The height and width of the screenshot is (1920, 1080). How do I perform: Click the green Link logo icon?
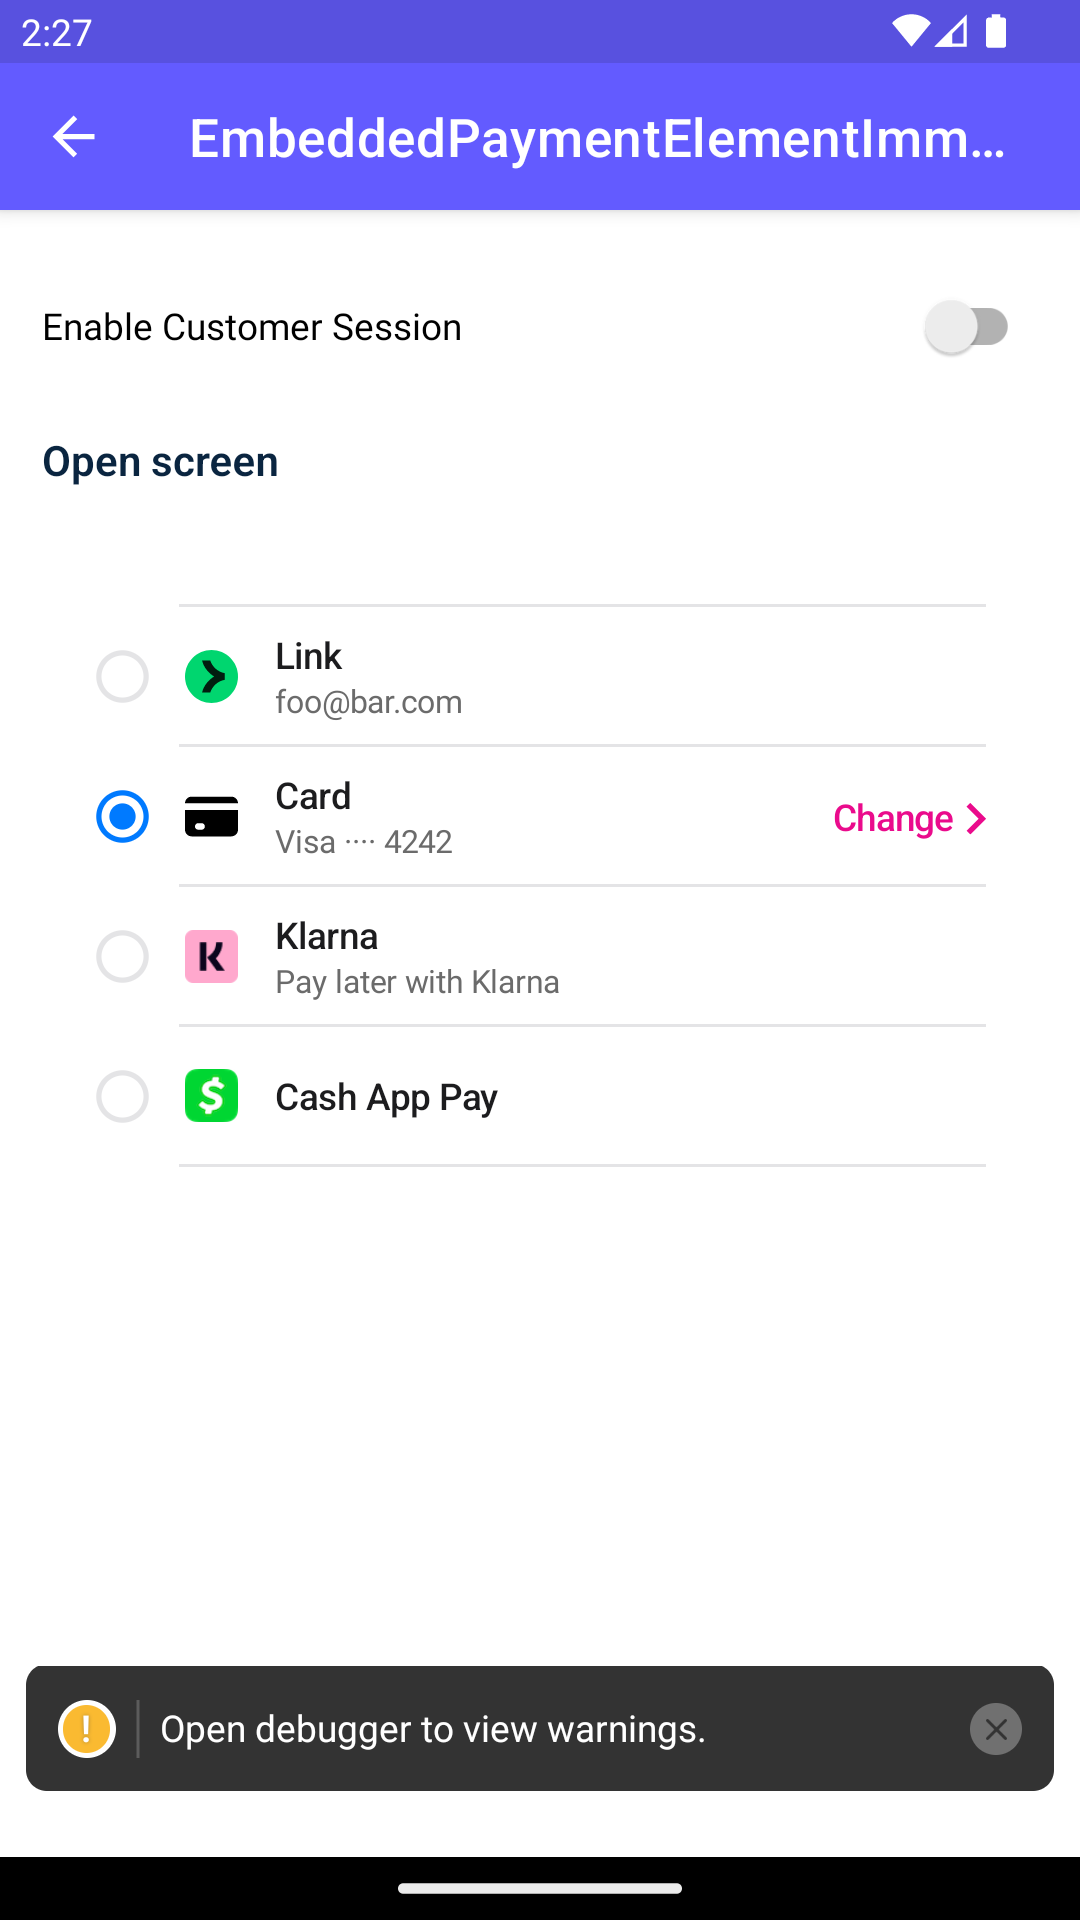coord(211,677)
